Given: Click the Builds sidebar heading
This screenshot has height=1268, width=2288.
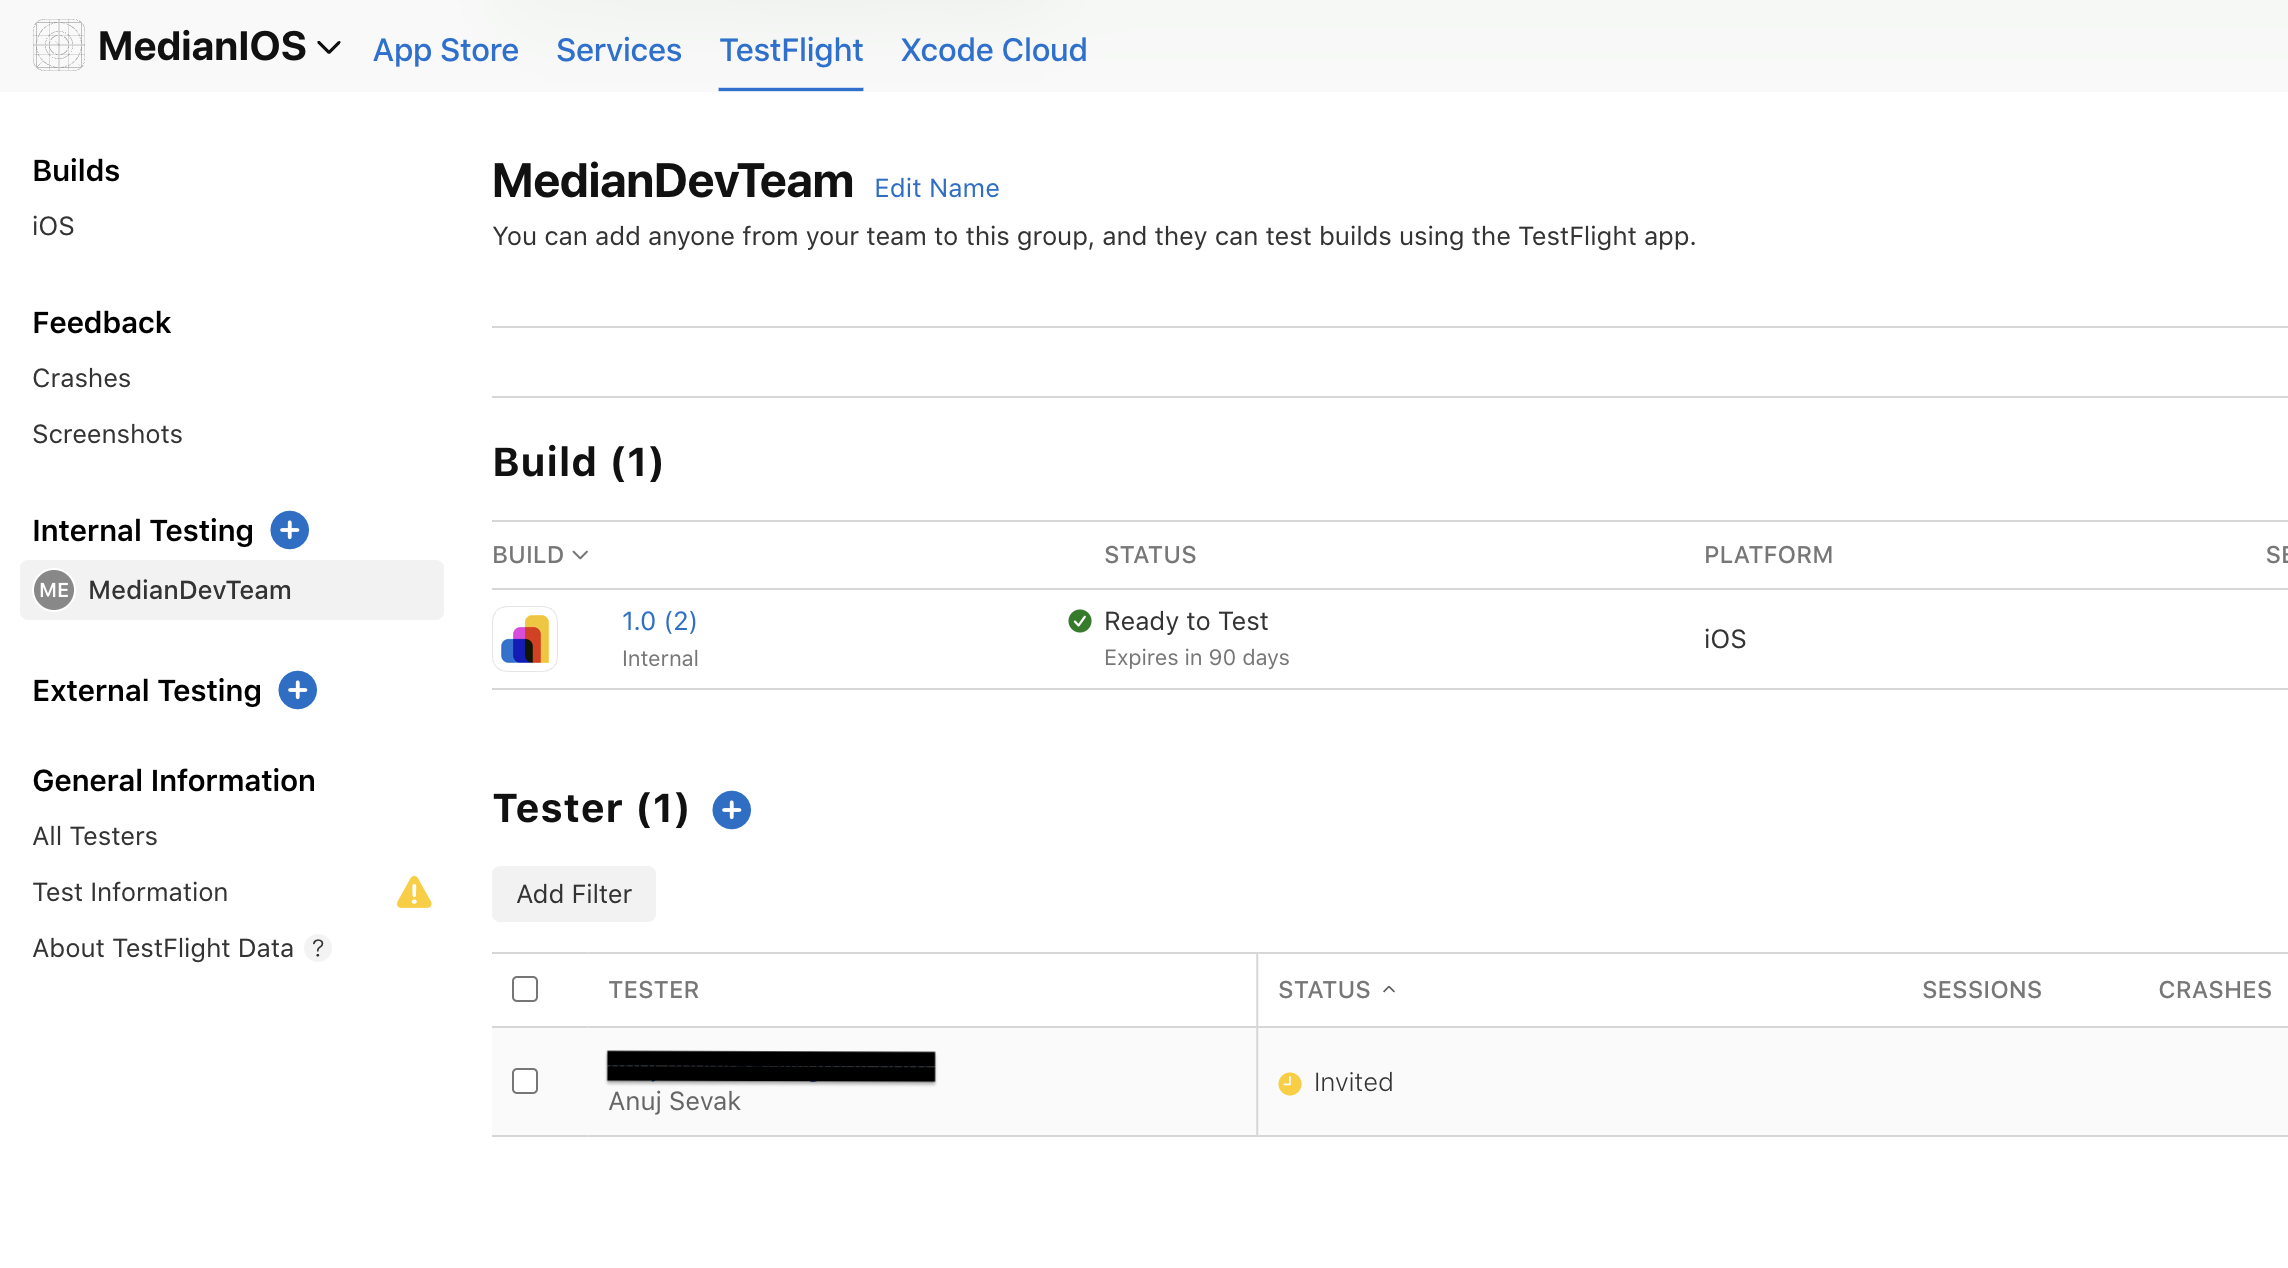Looking at the screenshot, I should [x=76, y=171].
